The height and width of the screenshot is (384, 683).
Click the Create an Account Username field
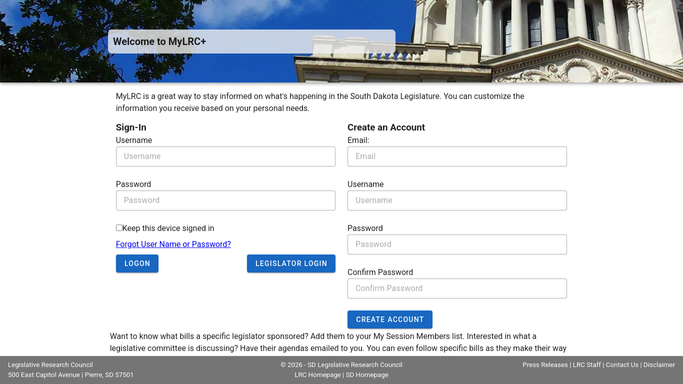tap(457, 200)
